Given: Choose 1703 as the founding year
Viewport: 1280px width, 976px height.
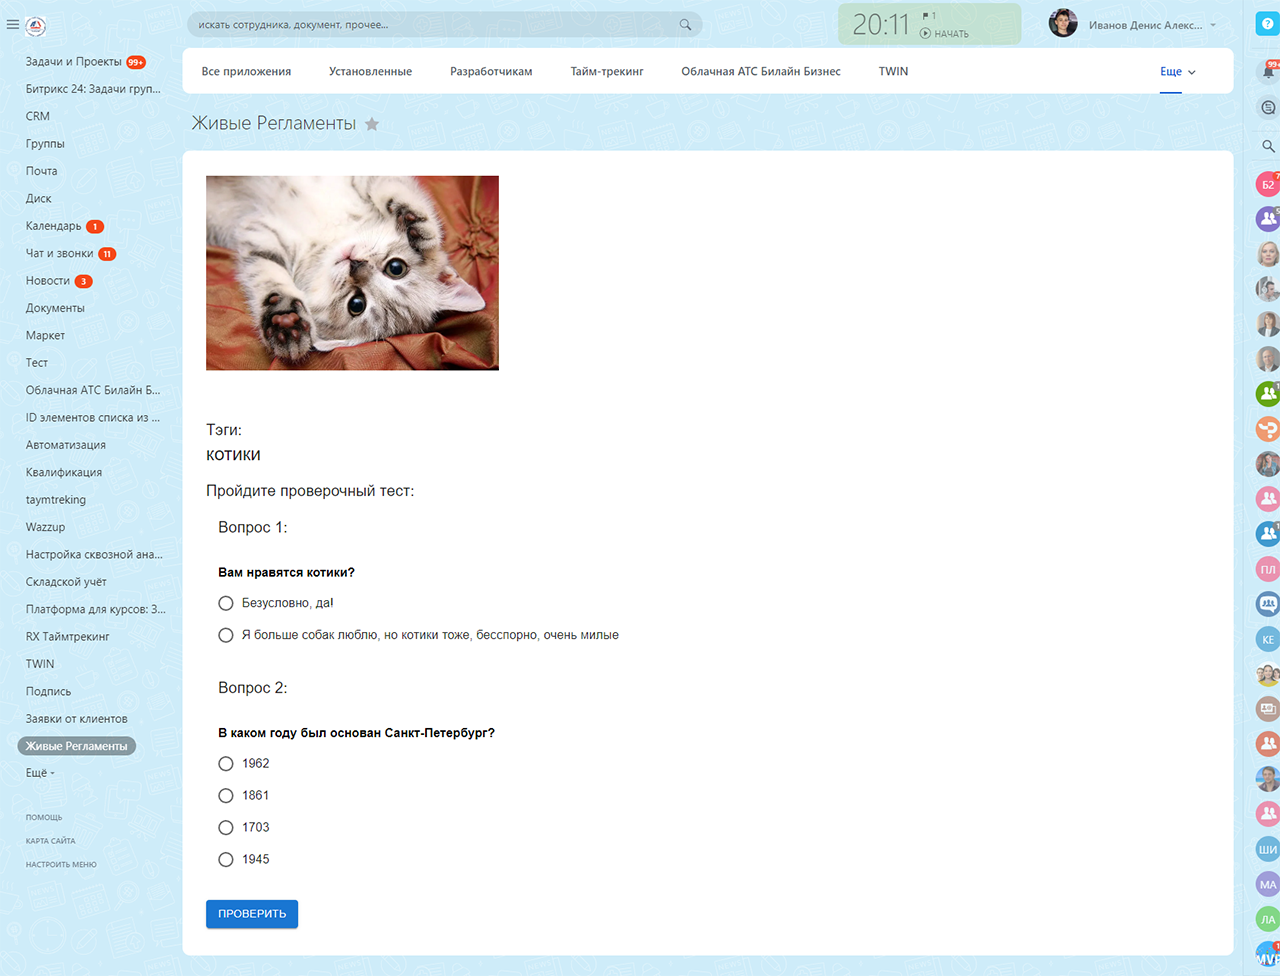Looking at the screenshot, I should 226,827.
